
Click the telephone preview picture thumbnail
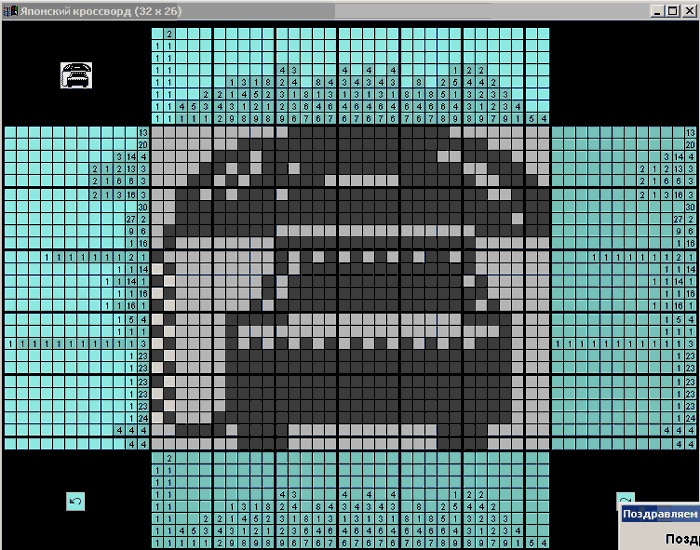pos(76,75)
